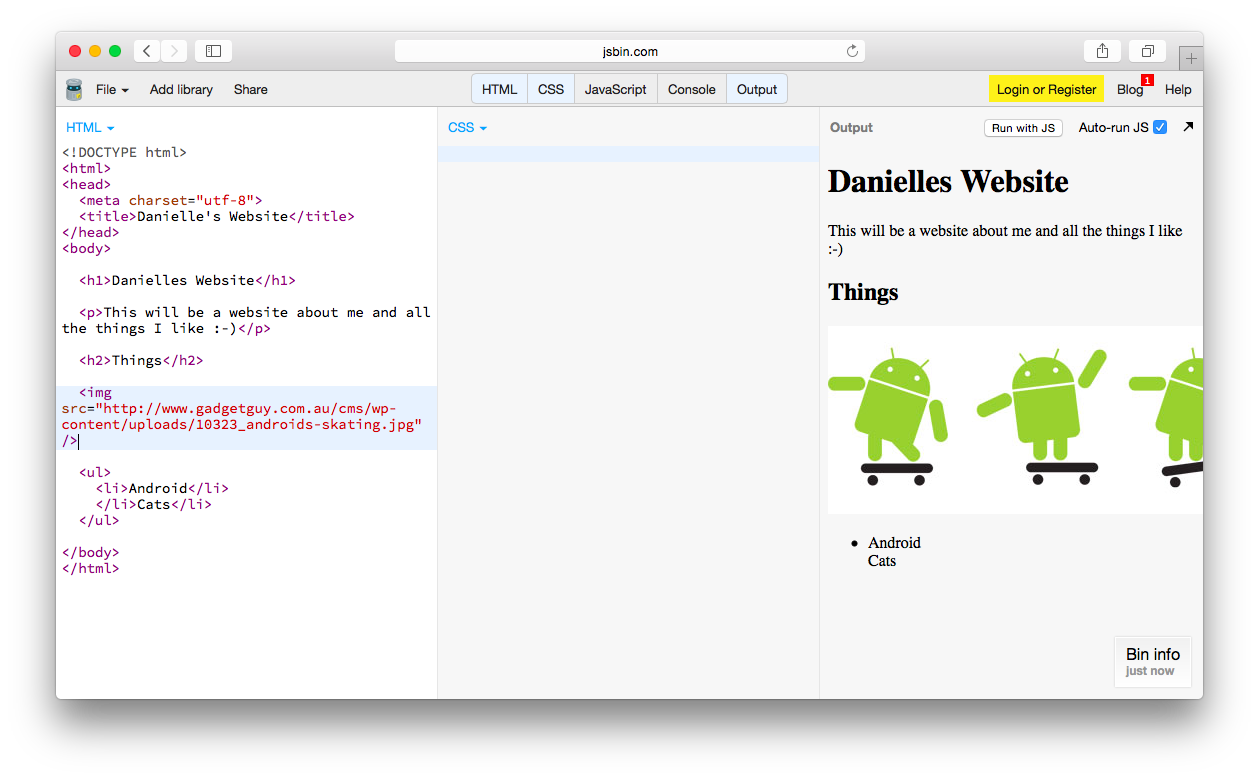Open the Blog link

click(x=1130, y=89)
